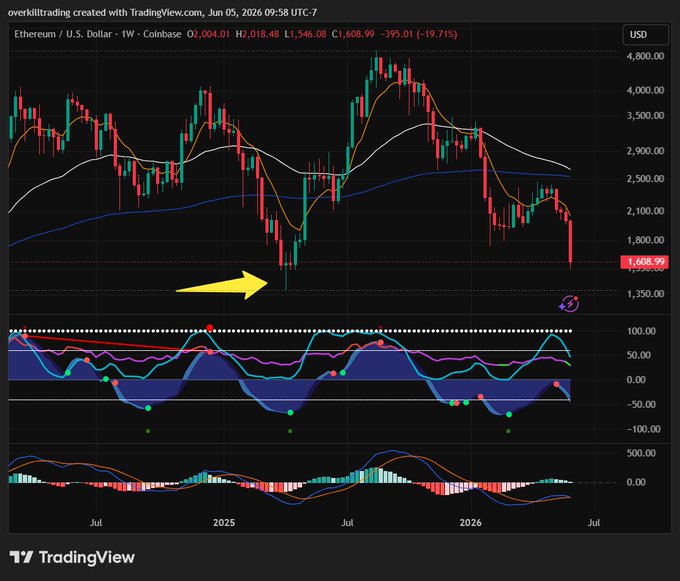Screen dimensions: 680x581
Task: Click the 2,900.00 price axis label
Action: click(645, 151)
